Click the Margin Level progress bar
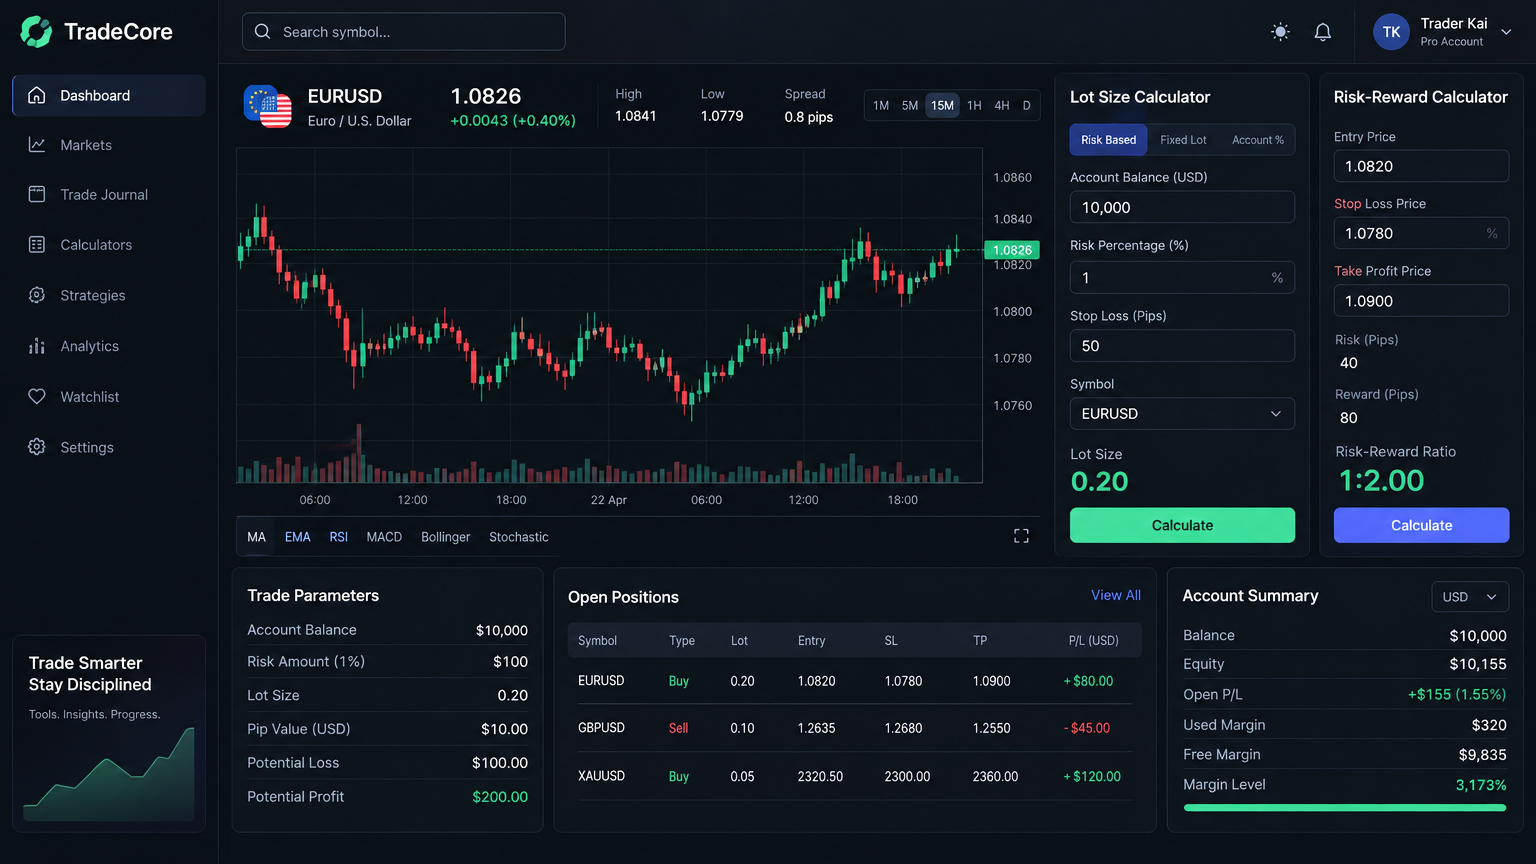Screen dimensions: 1536x864 point(1345,807)
